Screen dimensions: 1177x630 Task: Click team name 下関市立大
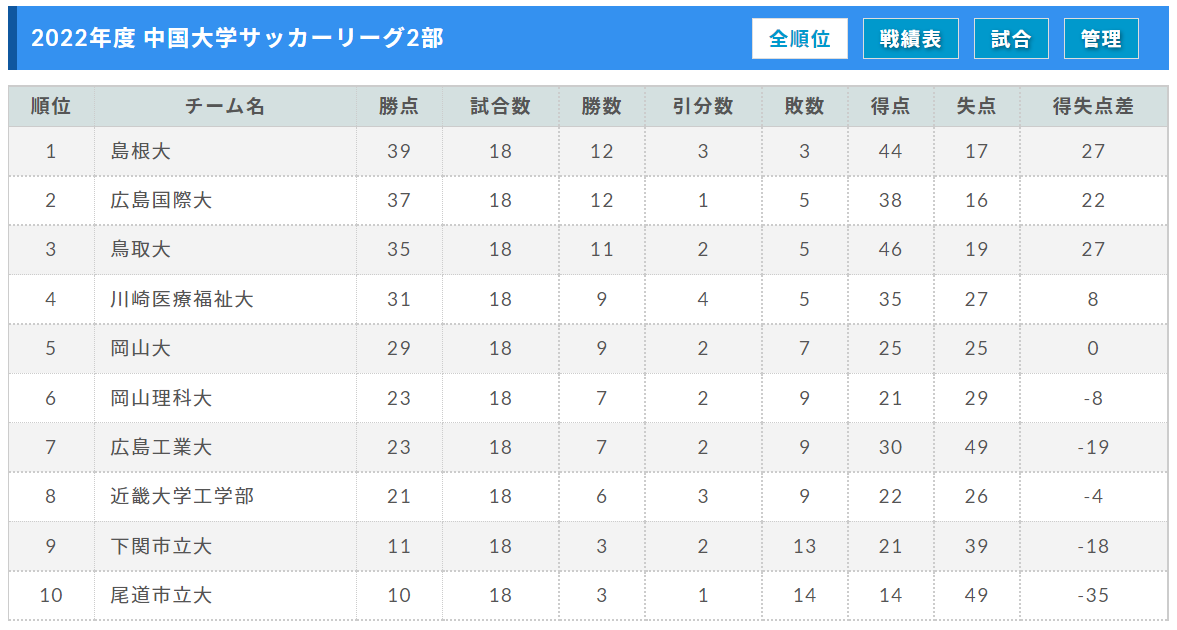pos(161,546)
